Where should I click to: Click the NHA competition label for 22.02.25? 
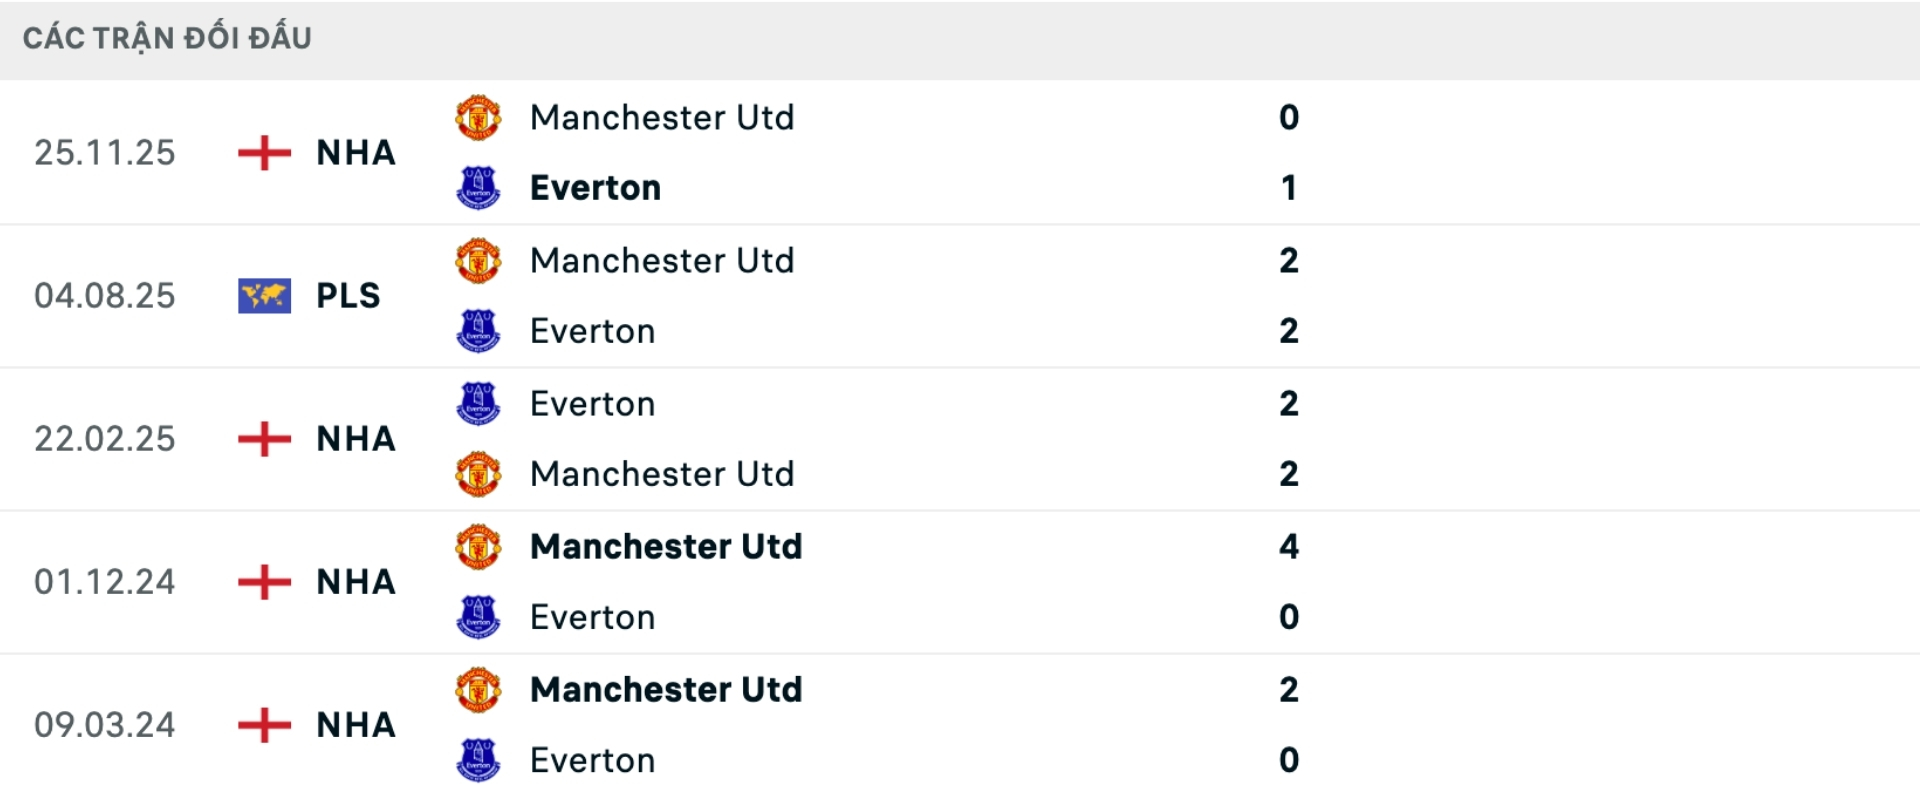coord(354,439)
